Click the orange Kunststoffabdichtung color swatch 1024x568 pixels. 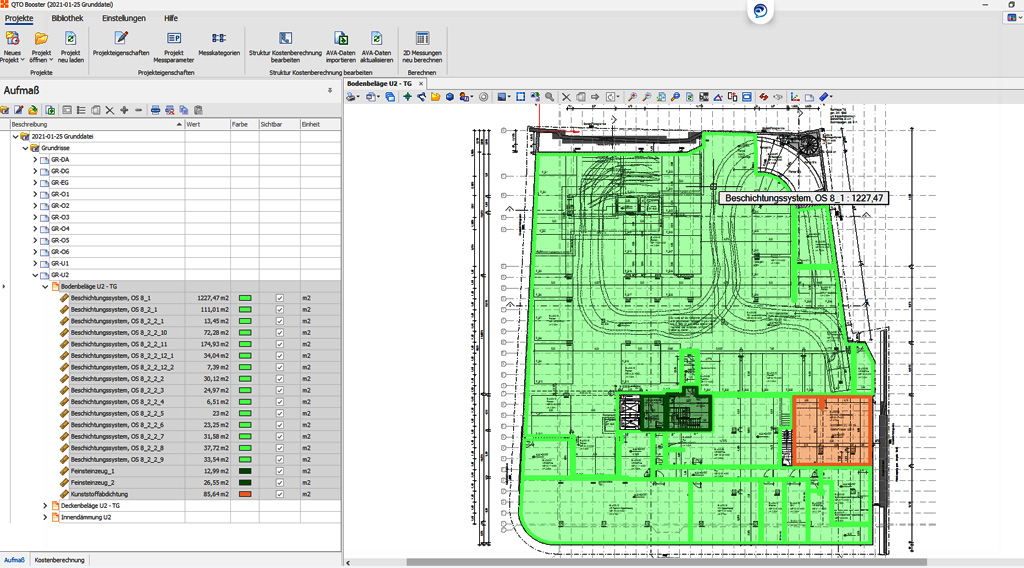click(244, 494)
